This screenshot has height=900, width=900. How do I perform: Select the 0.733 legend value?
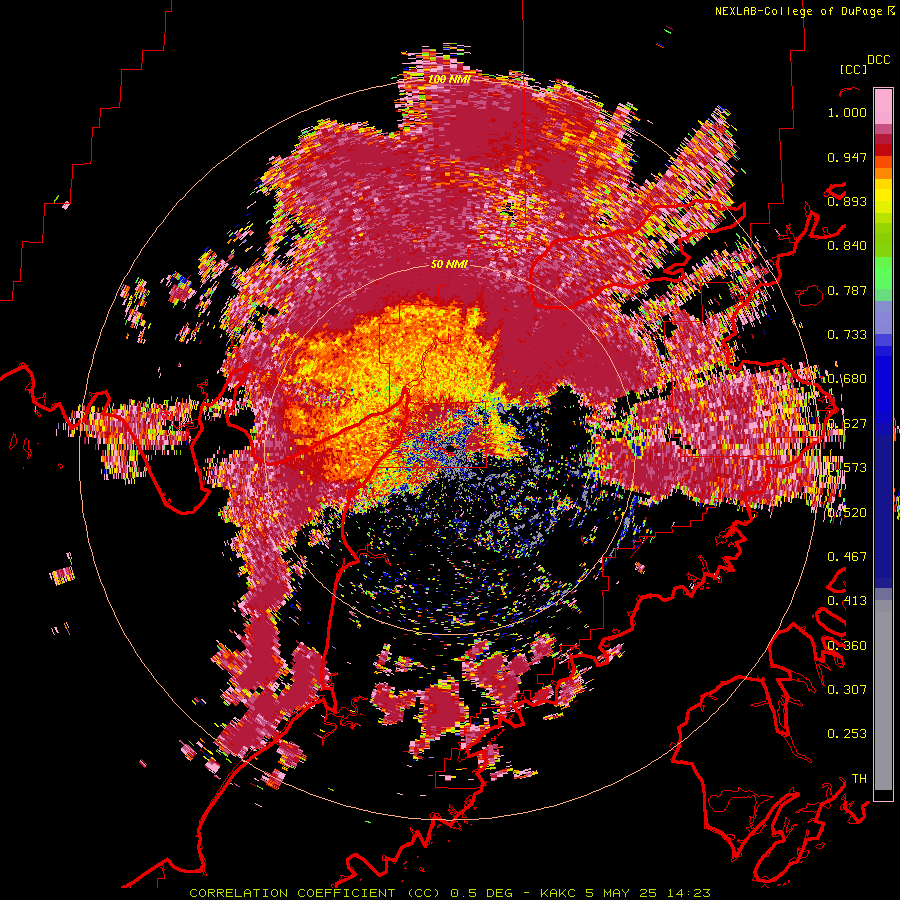[x=847, y=335]
